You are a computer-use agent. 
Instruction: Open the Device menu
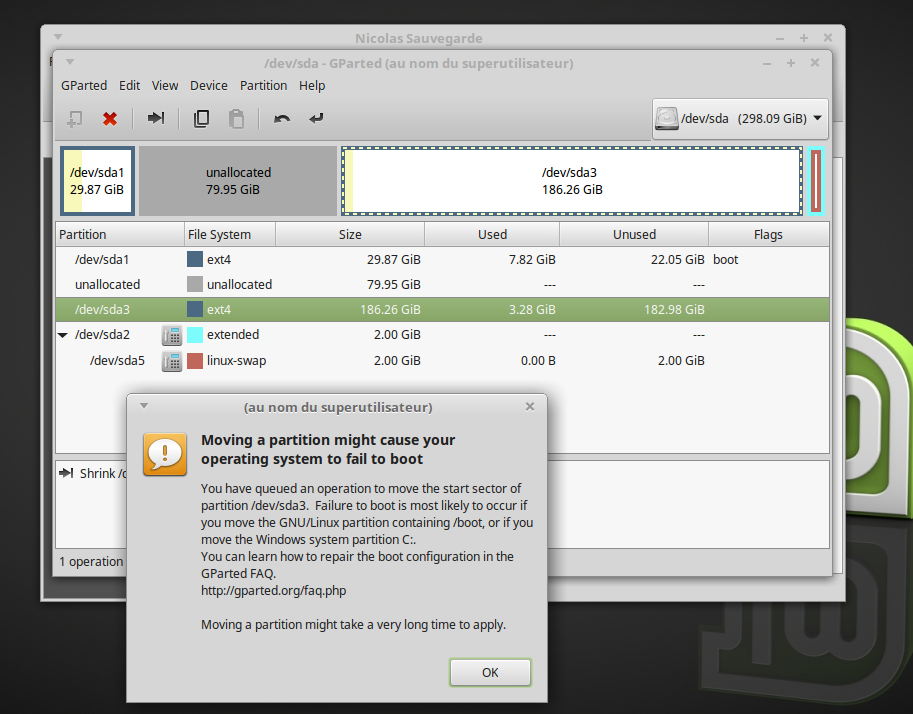tap(208, 86)
